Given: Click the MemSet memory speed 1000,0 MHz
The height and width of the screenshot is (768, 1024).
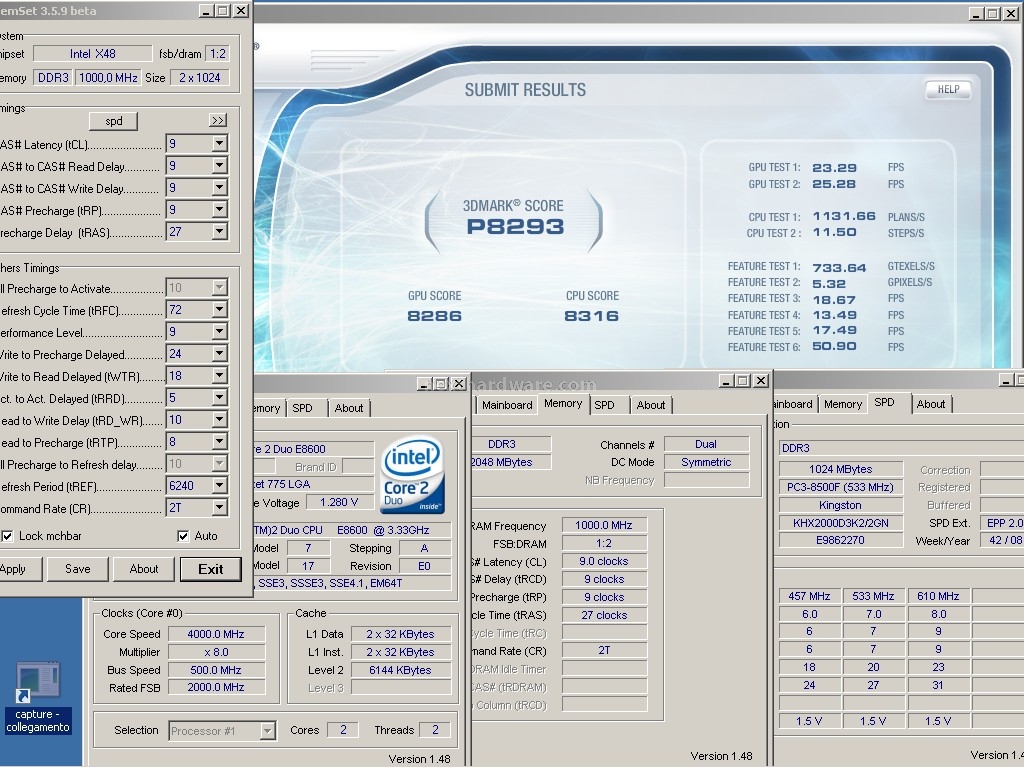Looking at the screenshot, I should [108, 78].
